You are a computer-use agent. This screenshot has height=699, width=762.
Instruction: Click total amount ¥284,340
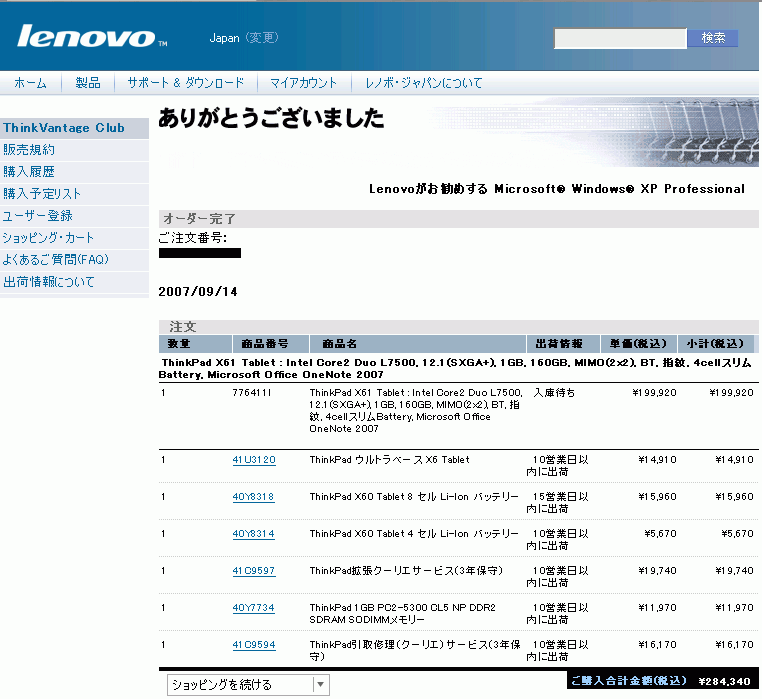pos(725,682)
